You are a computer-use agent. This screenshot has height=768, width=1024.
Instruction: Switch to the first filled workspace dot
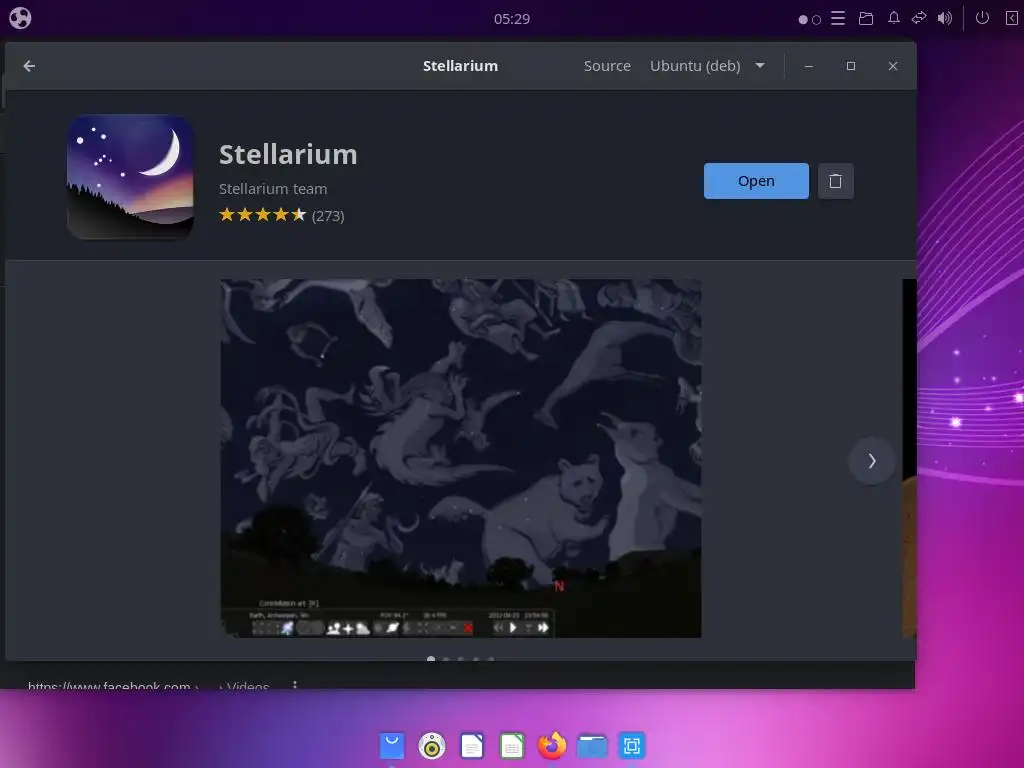click(803, 20)
